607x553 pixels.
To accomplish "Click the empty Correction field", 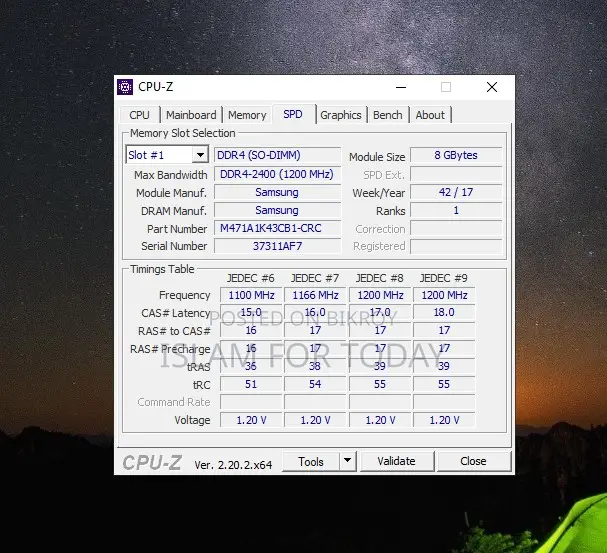I will pos(456,228).
